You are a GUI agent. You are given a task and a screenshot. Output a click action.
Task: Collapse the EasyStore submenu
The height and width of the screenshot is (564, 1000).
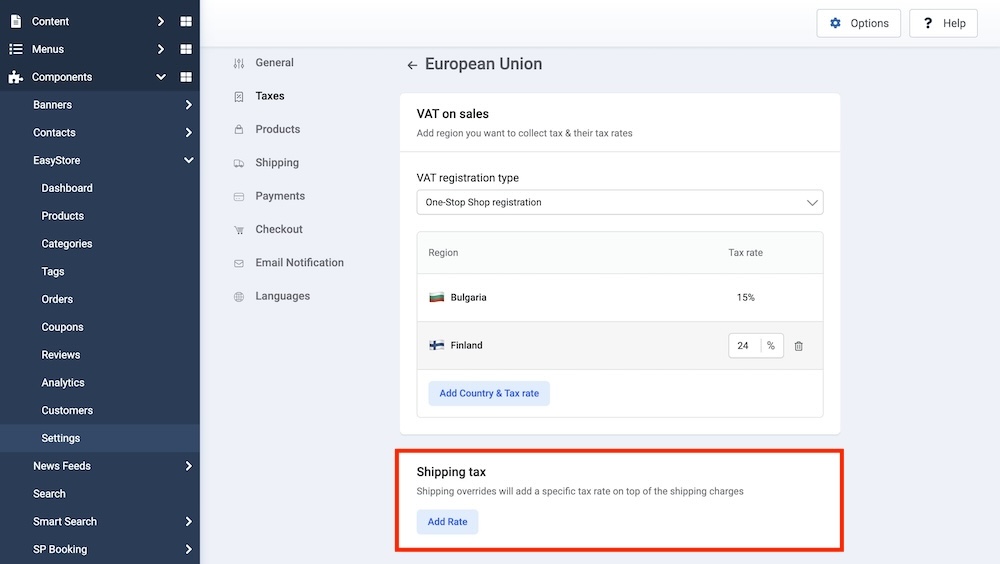click(x=188, y=160)
